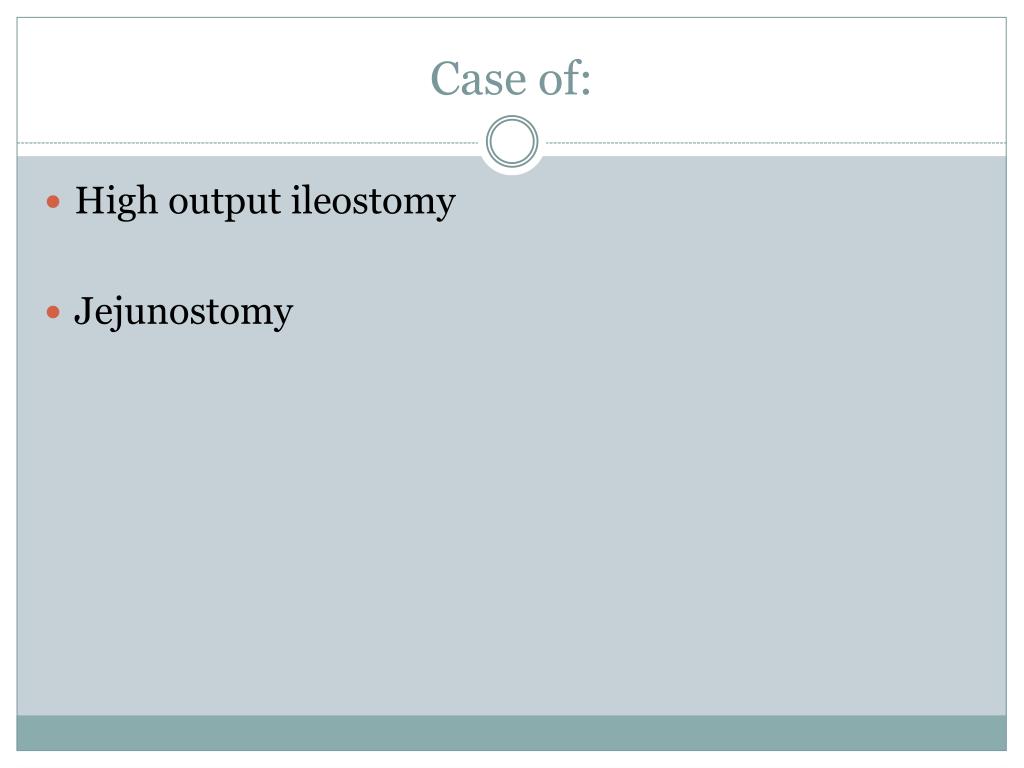
Task: Click the slide title "Case of:"
Action: click(x=511, y=79)
